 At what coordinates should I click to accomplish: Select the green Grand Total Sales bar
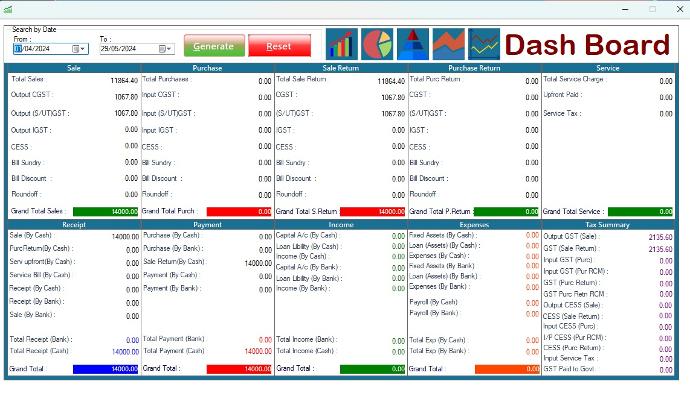(106, 211)
